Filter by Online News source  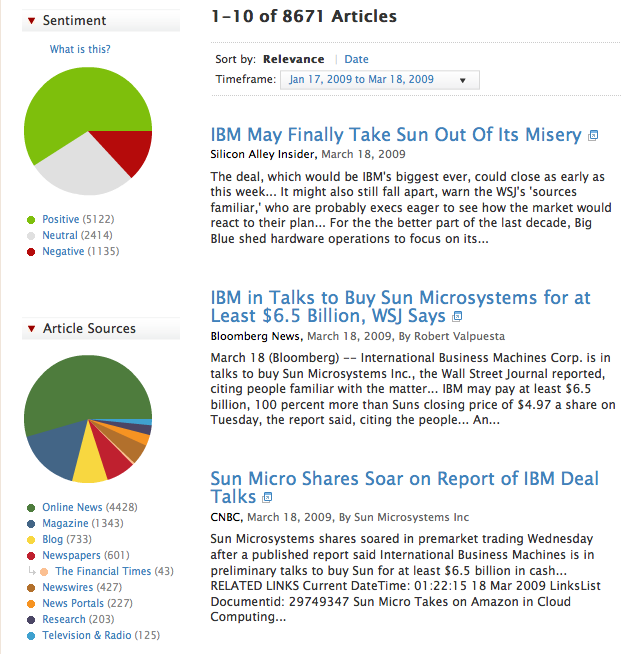tap(72, 508)
